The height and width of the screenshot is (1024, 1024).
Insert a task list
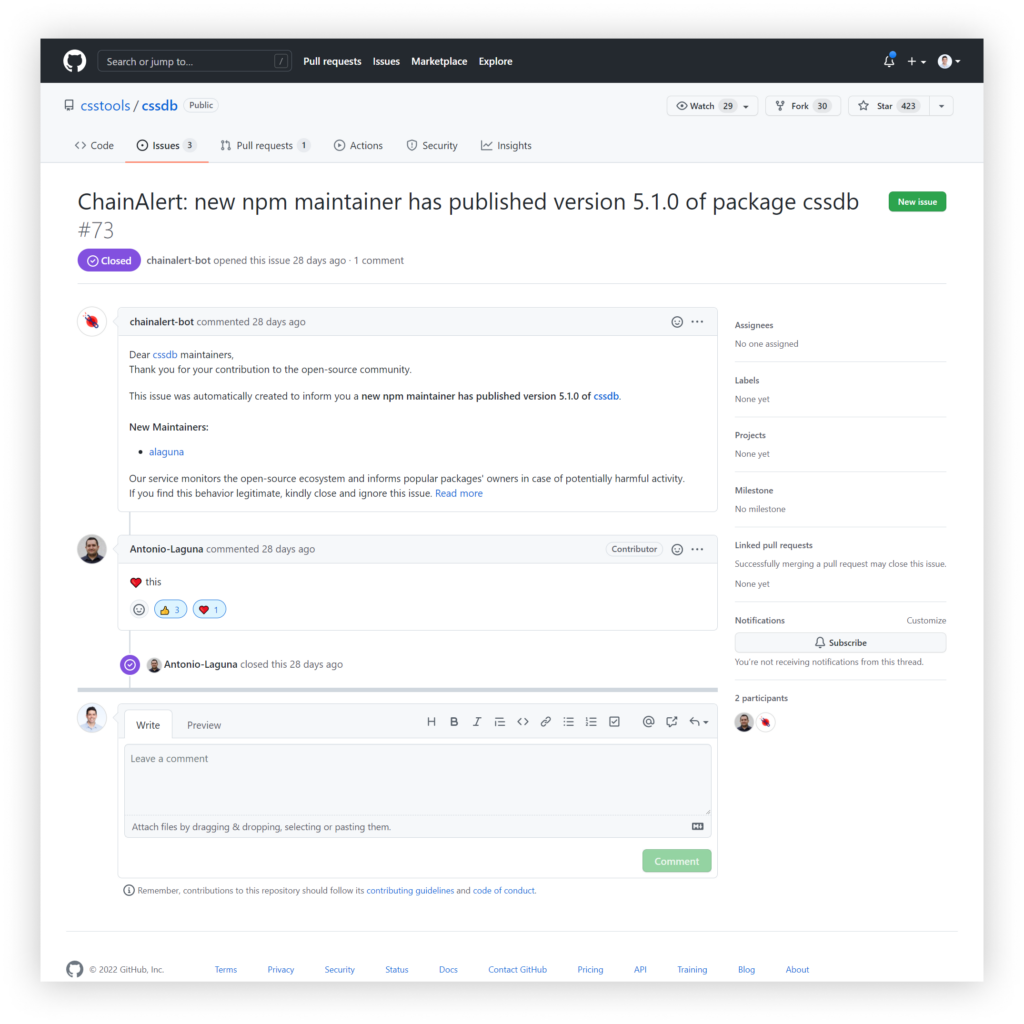point(615,722)
